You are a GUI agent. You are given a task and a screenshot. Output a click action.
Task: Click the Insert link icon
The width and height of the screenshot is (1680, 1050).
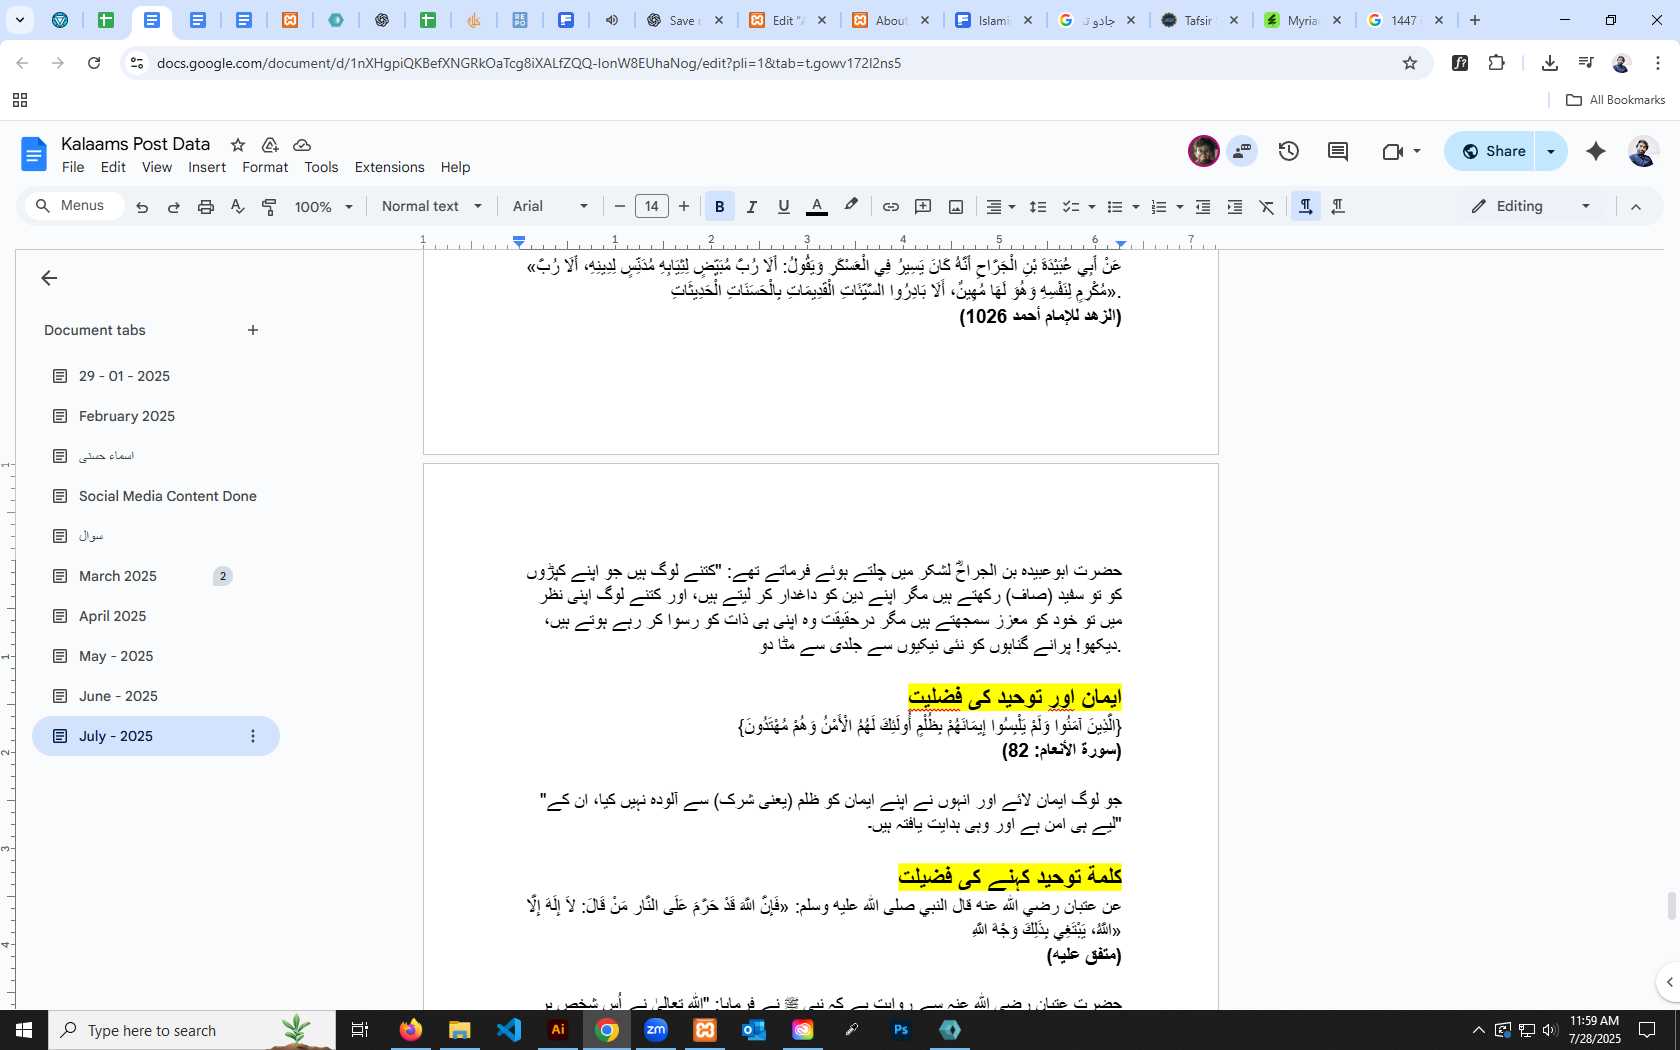[x=890, y=207]
